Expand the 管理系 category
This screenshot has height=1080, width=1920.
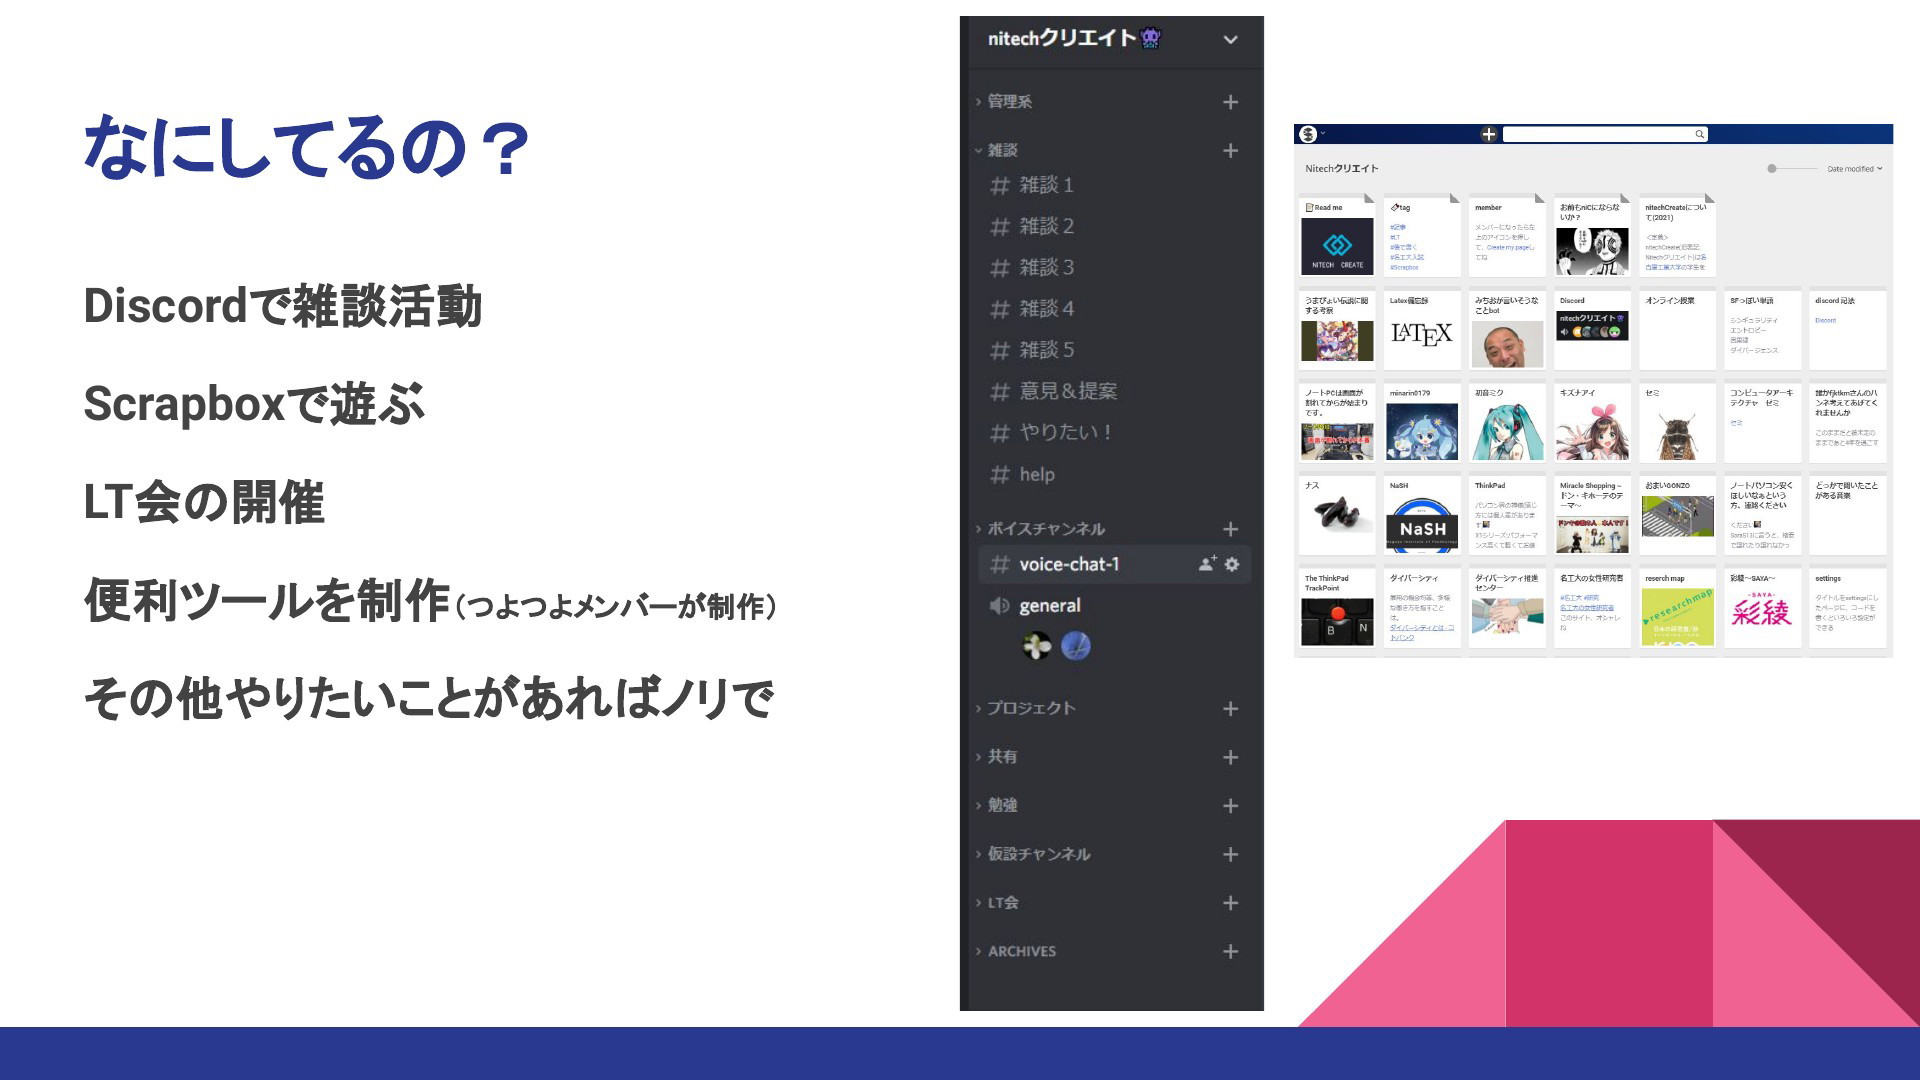pyautogui.click(x=1004, y=101)
